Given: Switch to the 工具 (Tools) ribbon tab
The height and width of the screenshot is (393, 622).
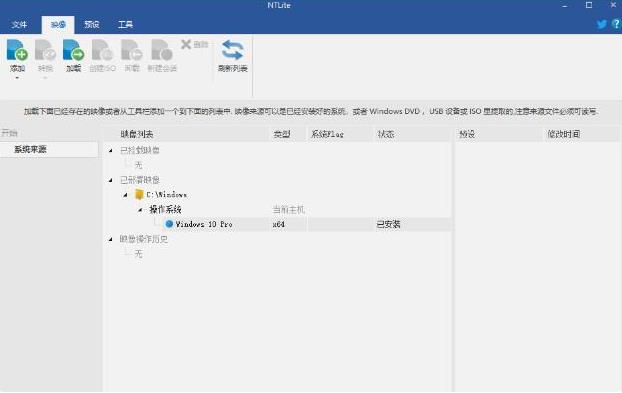Looking at the screenshot, I should pyautogui.click(x=125, y=25).
